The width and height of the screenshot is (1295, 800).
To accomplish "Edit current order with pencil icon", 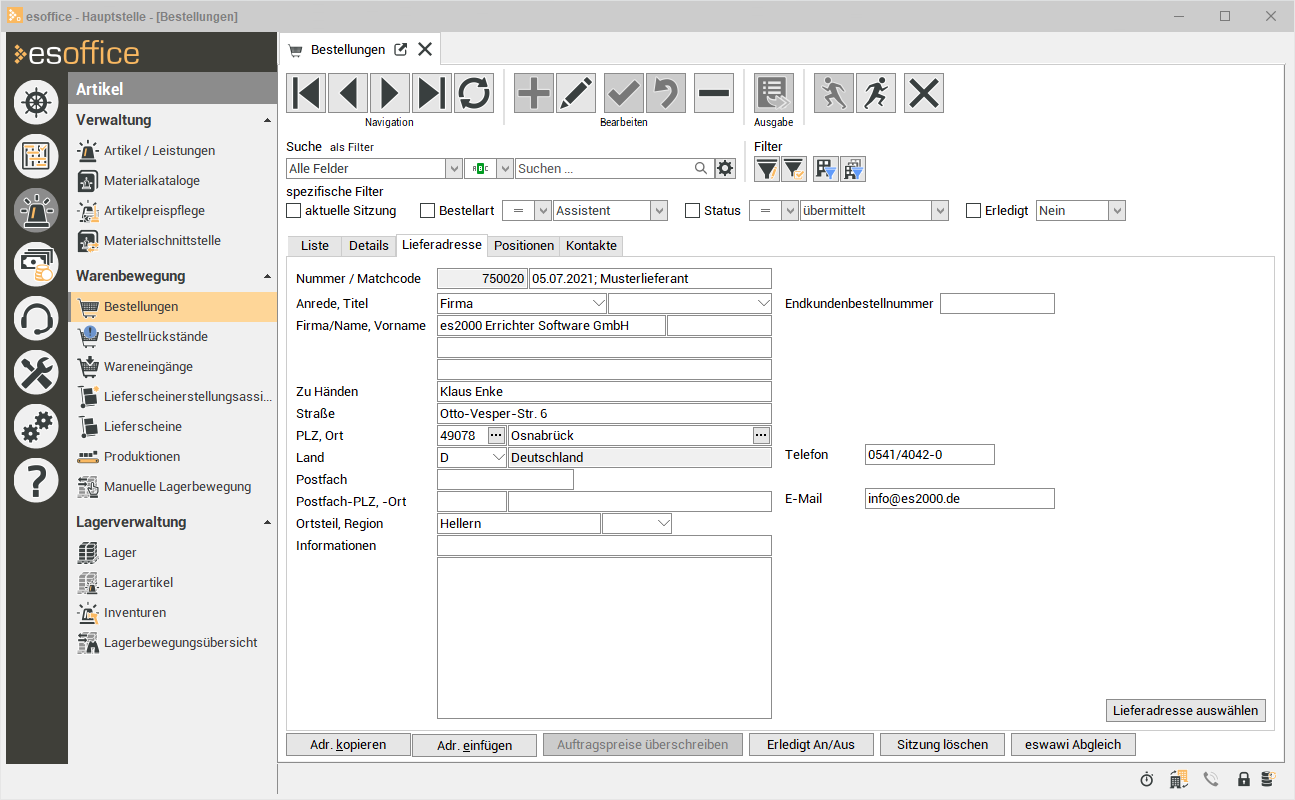I will pos(576,93).
